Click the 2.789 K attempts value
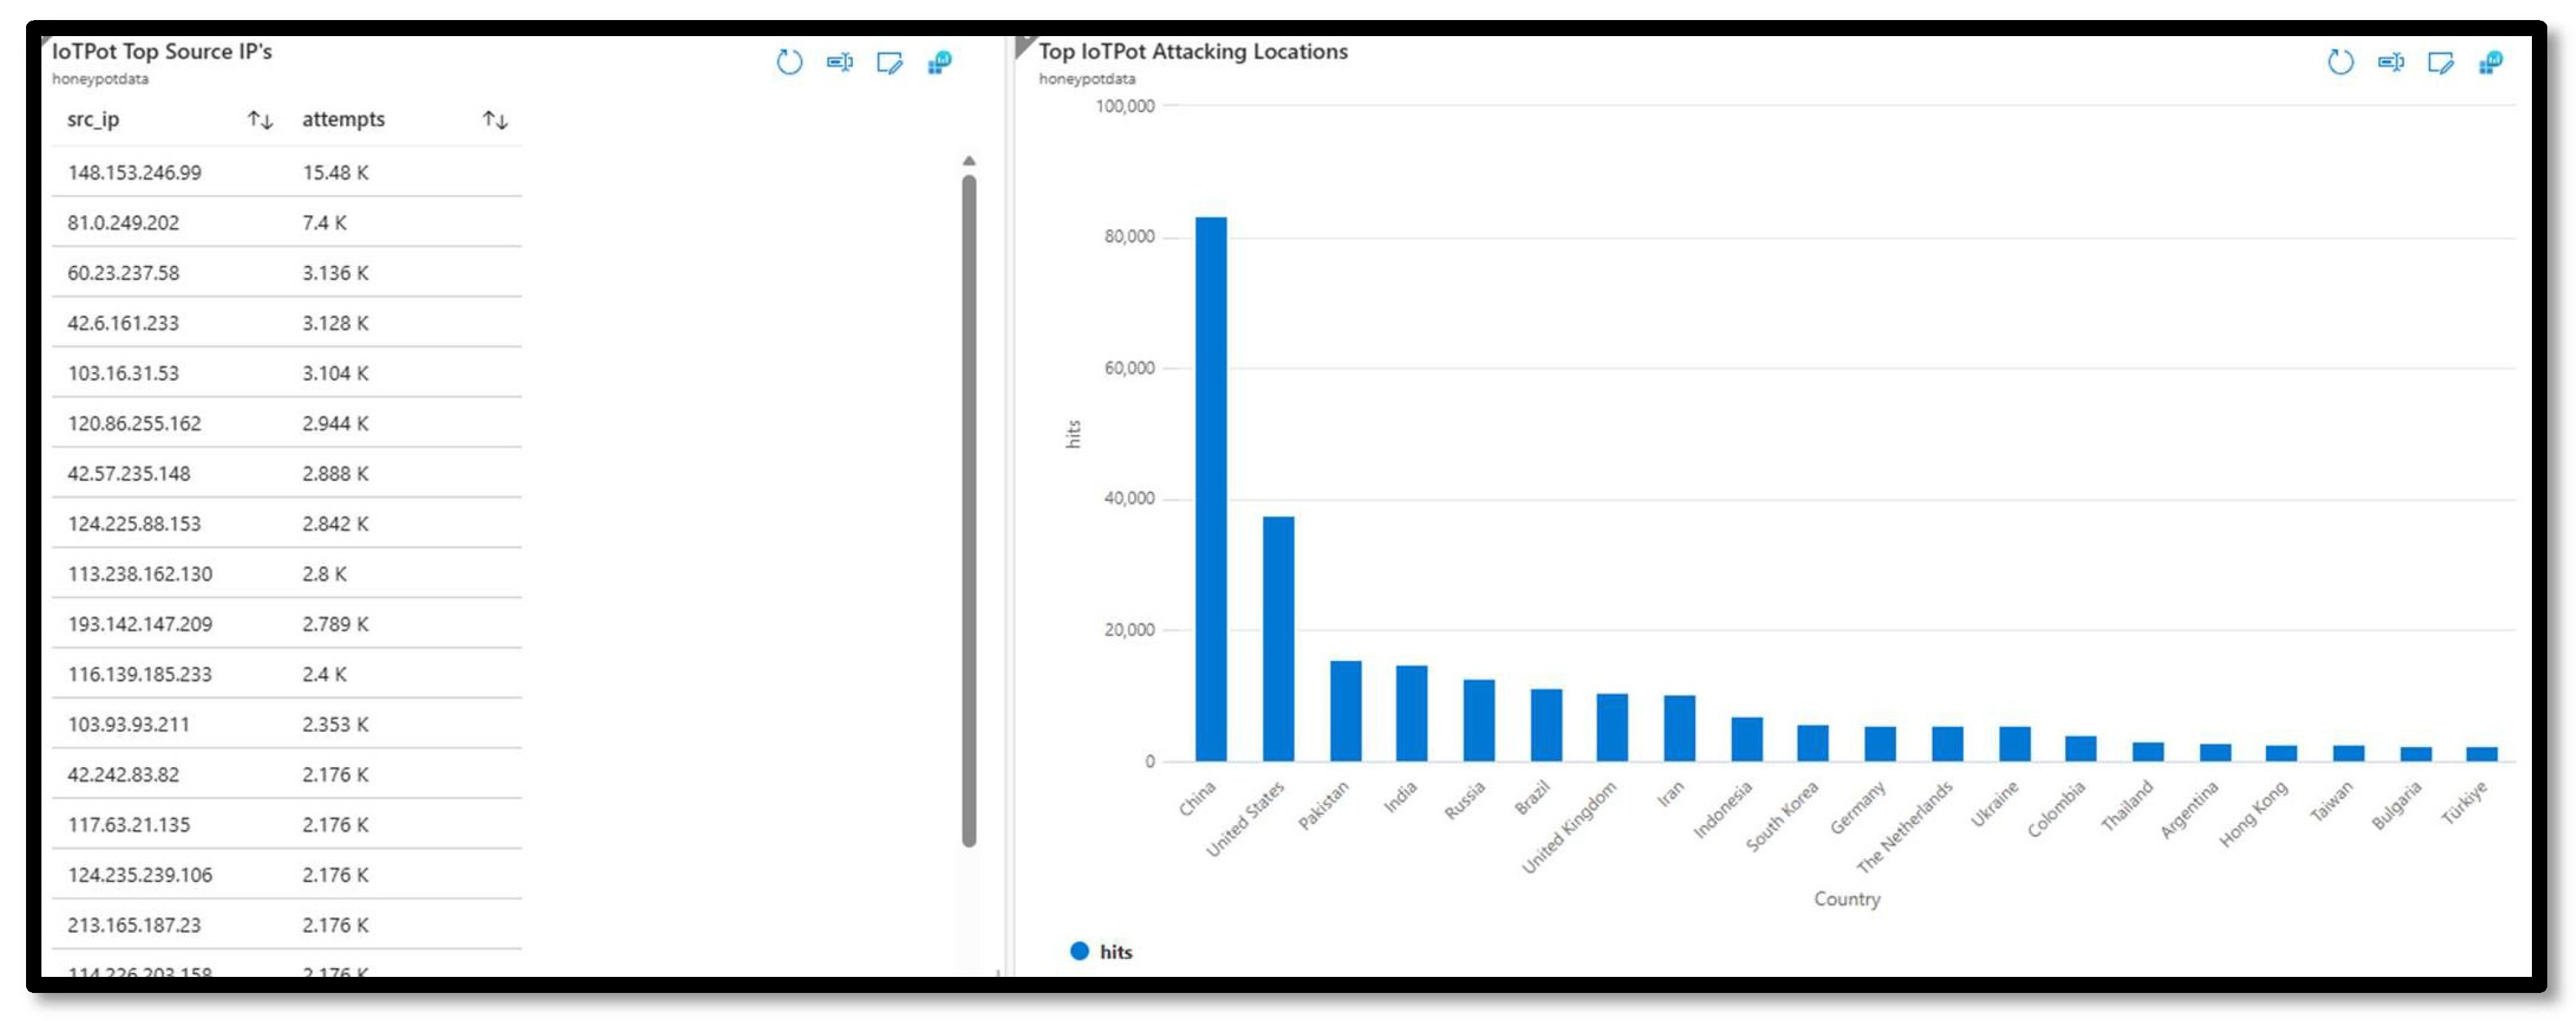 click(x=335, y=623)
